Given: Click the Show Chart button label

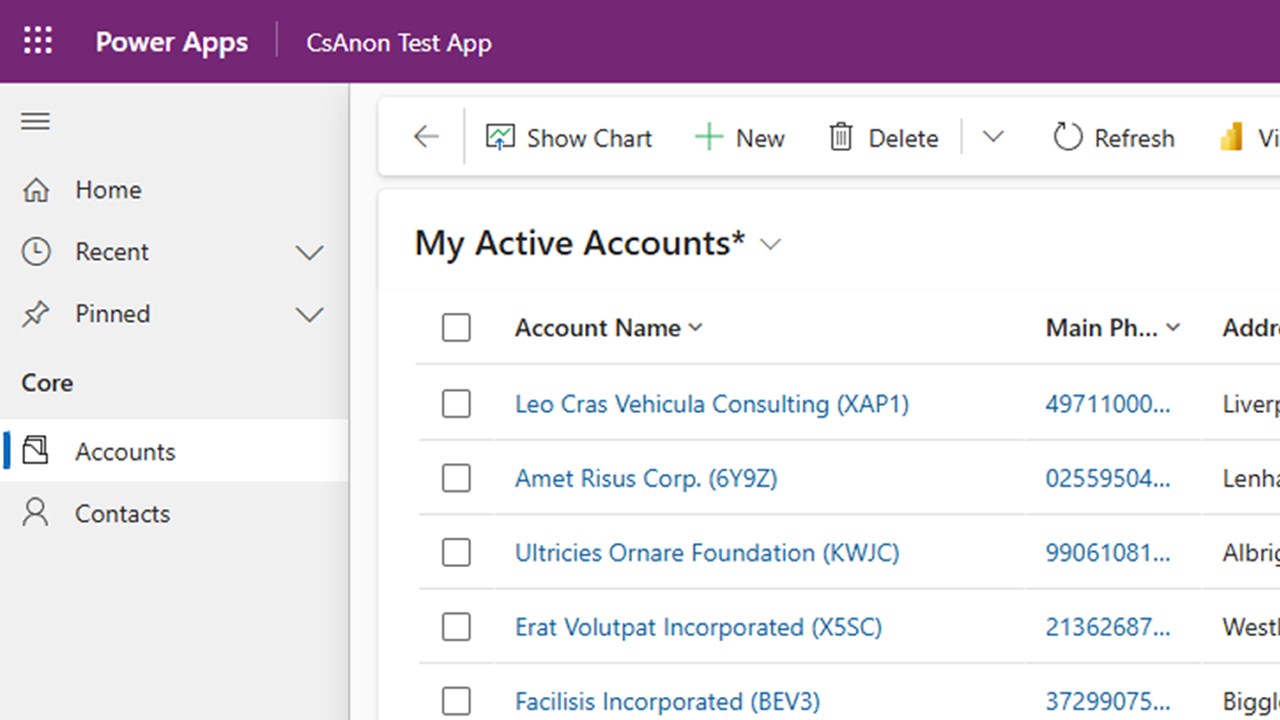Looking at the screenshot, I should 589,138.
